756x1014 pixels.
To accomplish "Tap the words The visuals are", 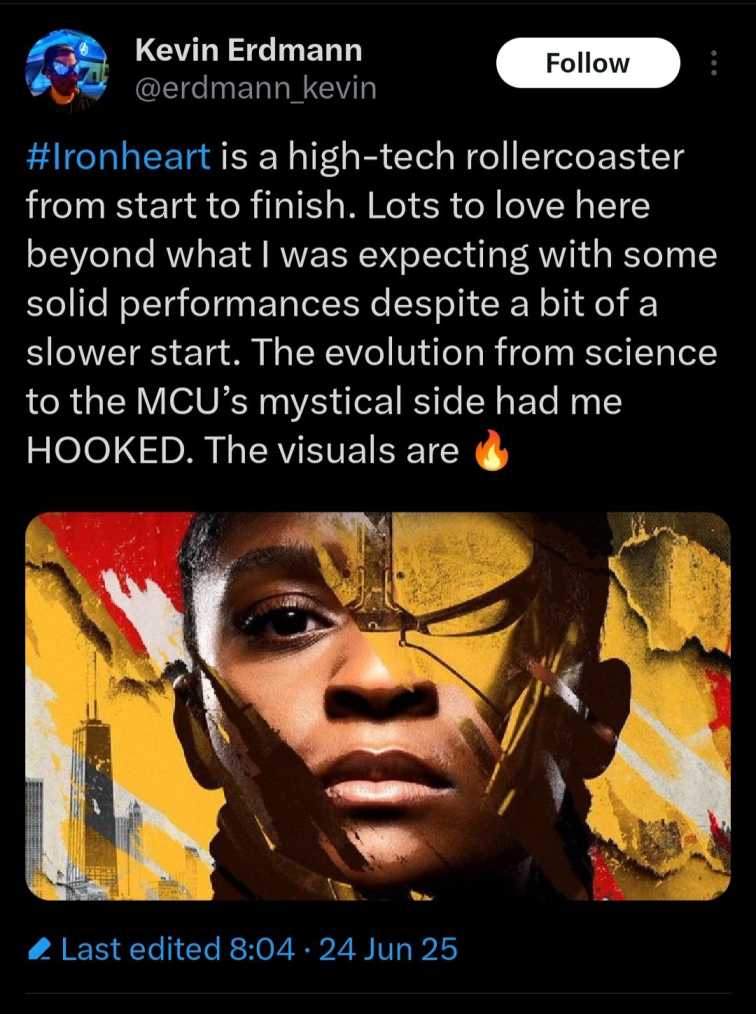I will (332, 450).
